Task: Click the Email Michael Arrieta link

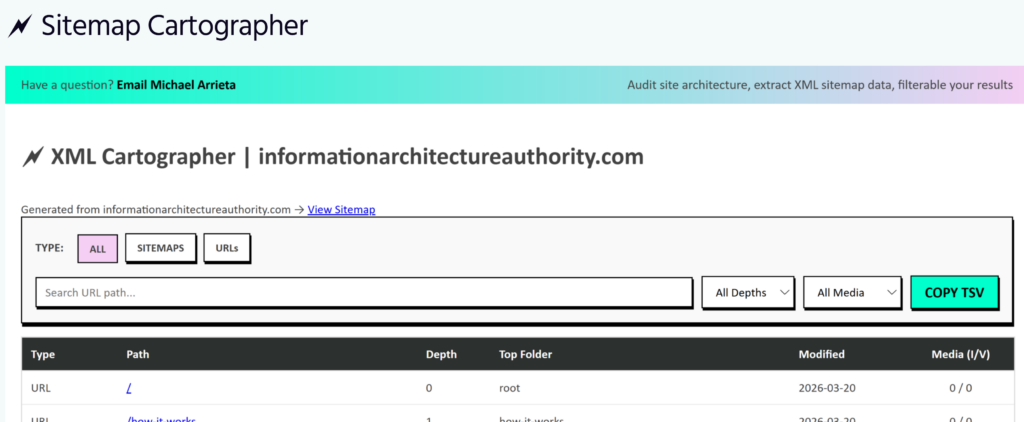Action: tap(176, 85)
